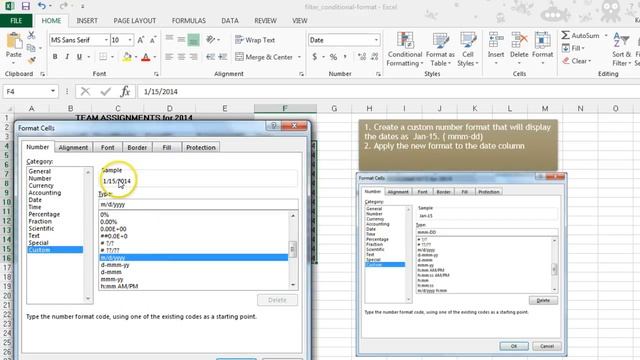
Task: Select Currency in Category list
Action: point(41,186)
